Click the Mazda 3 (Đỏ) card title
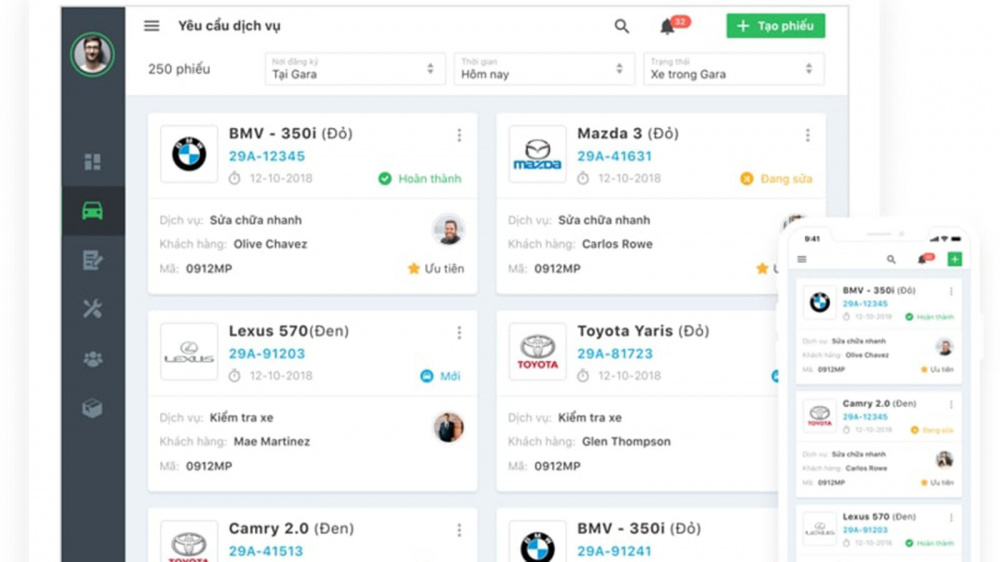This screenshot has width=1000, height=562. (628, 133)
